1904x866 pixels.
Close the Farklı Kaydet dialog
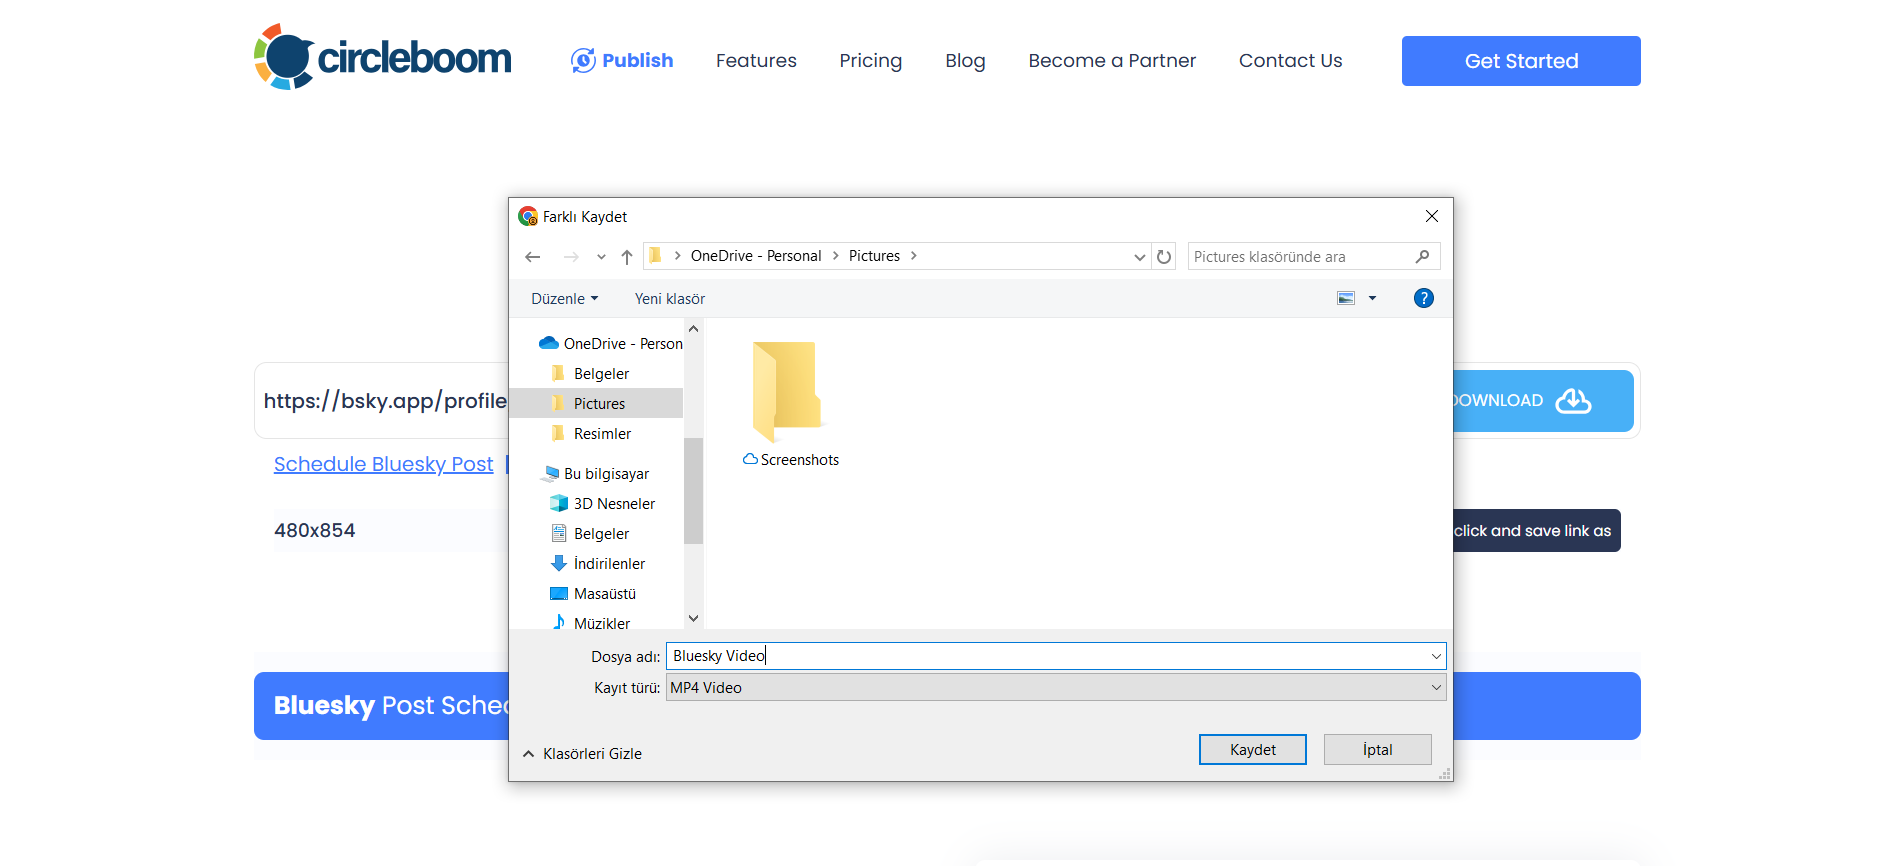click(1432, 216)
